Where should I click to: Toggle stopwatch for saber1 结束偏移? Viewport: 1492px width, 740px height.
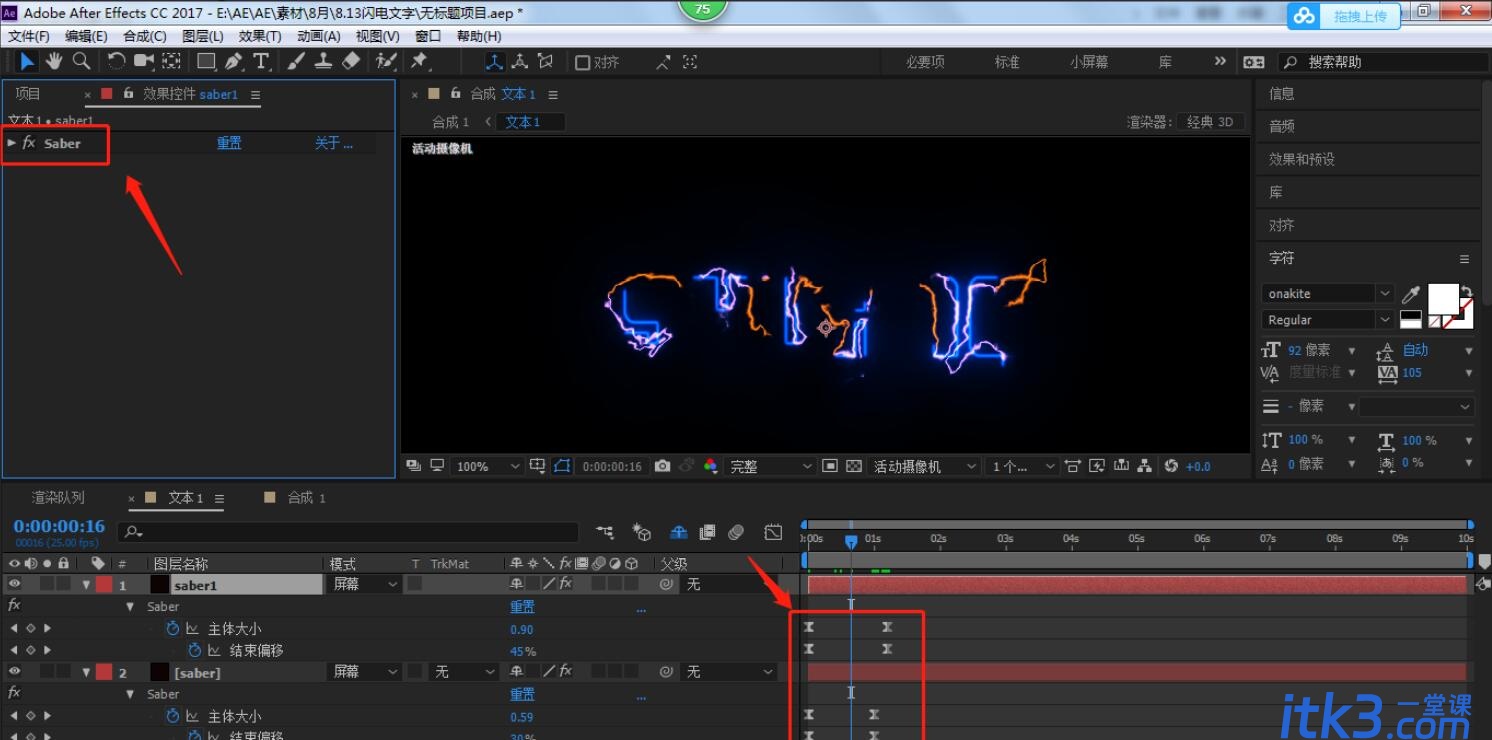point(195,650)
